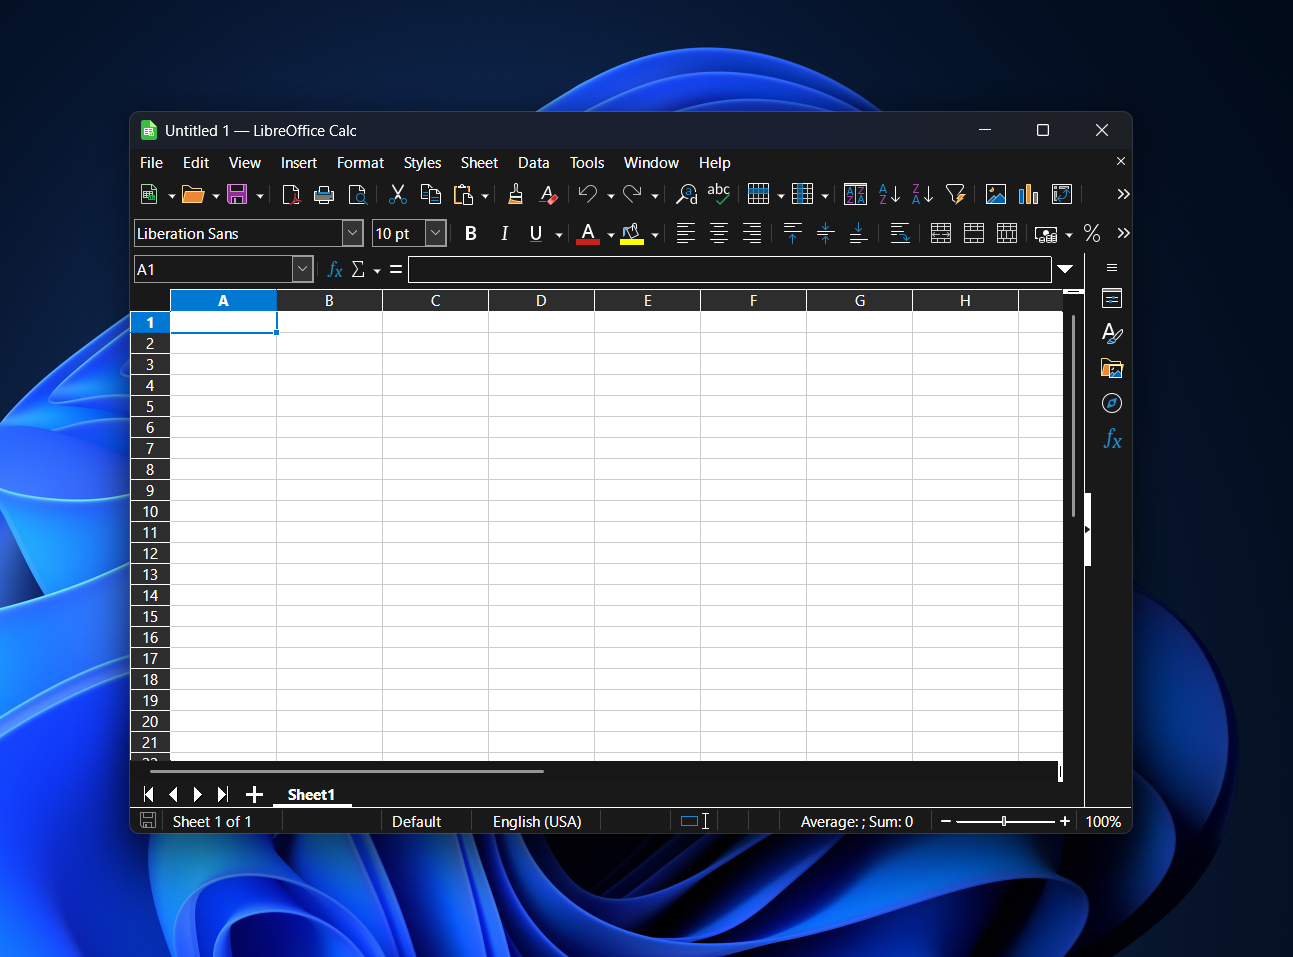The width and height of the screenshot is (1293, 957).
Task: Open the Insert menu
Action: point(298,163)
